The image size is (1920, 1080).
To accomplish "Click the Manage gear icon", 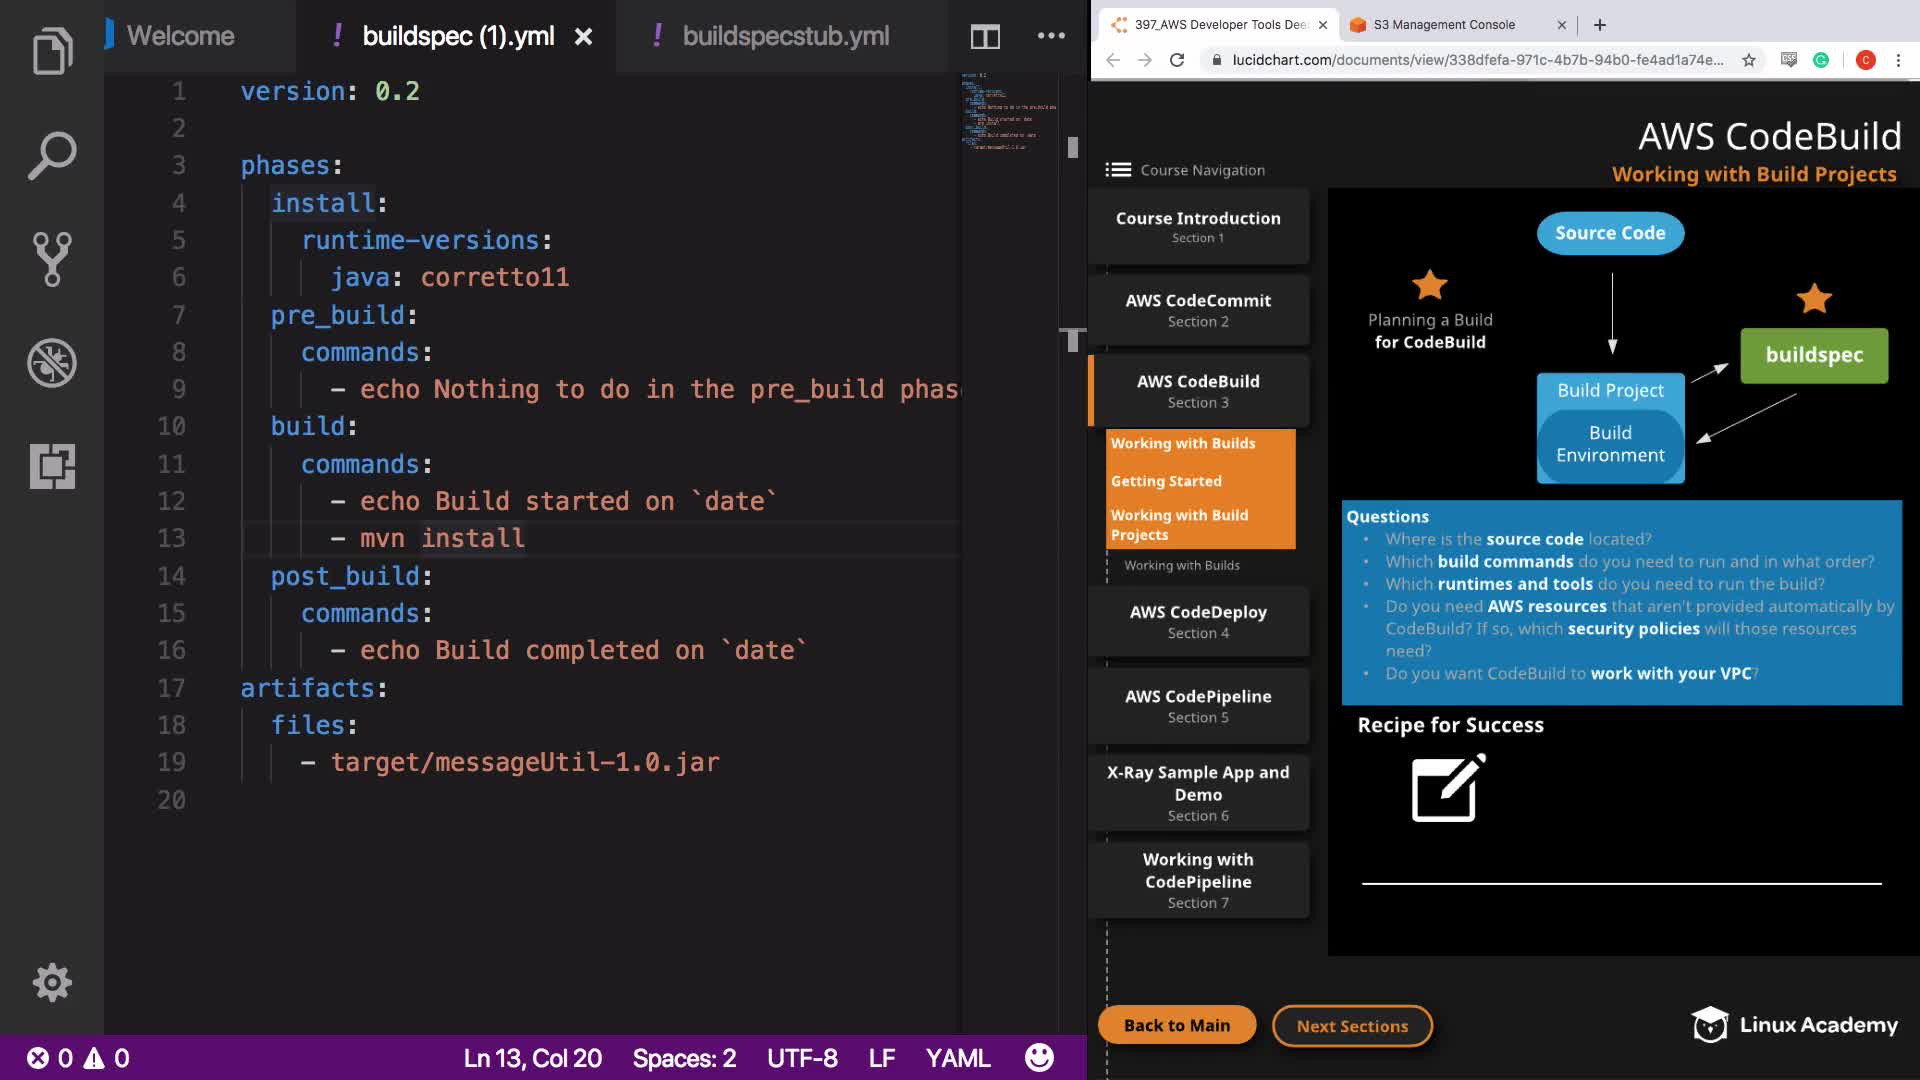I will [x=52, y=982].
